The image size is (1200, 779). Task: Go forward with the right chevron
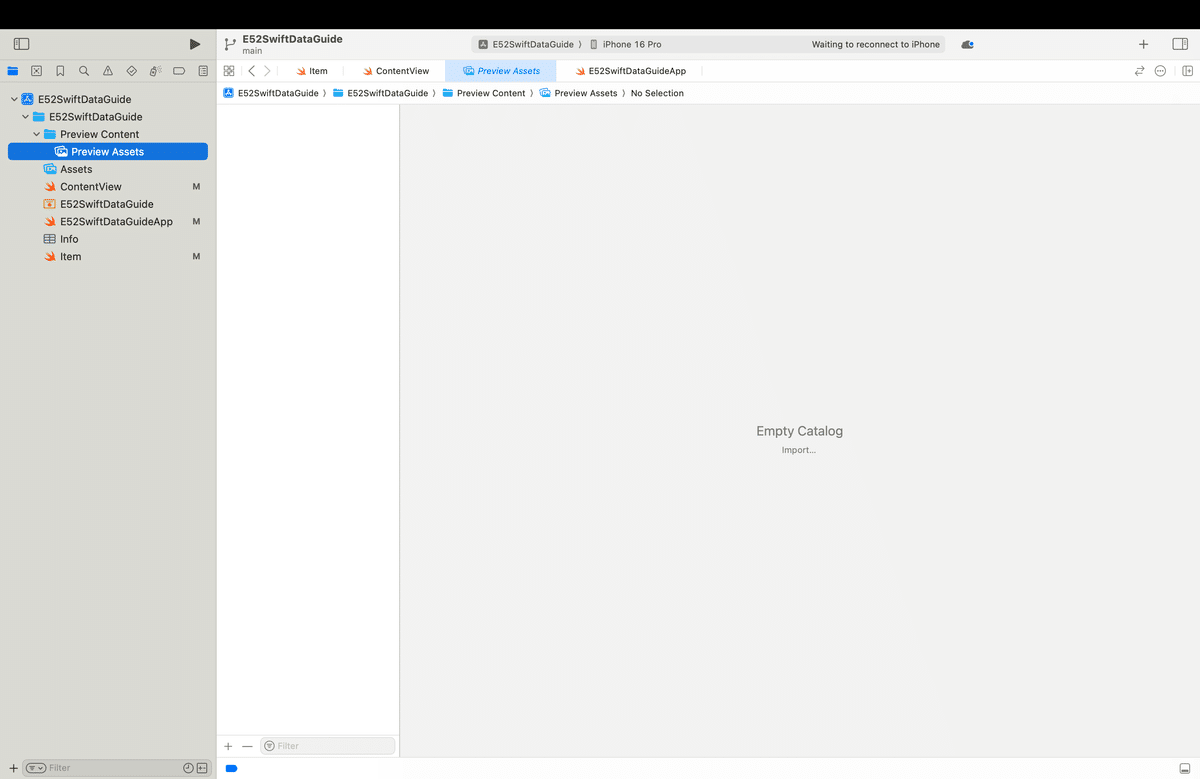point(267,71)
